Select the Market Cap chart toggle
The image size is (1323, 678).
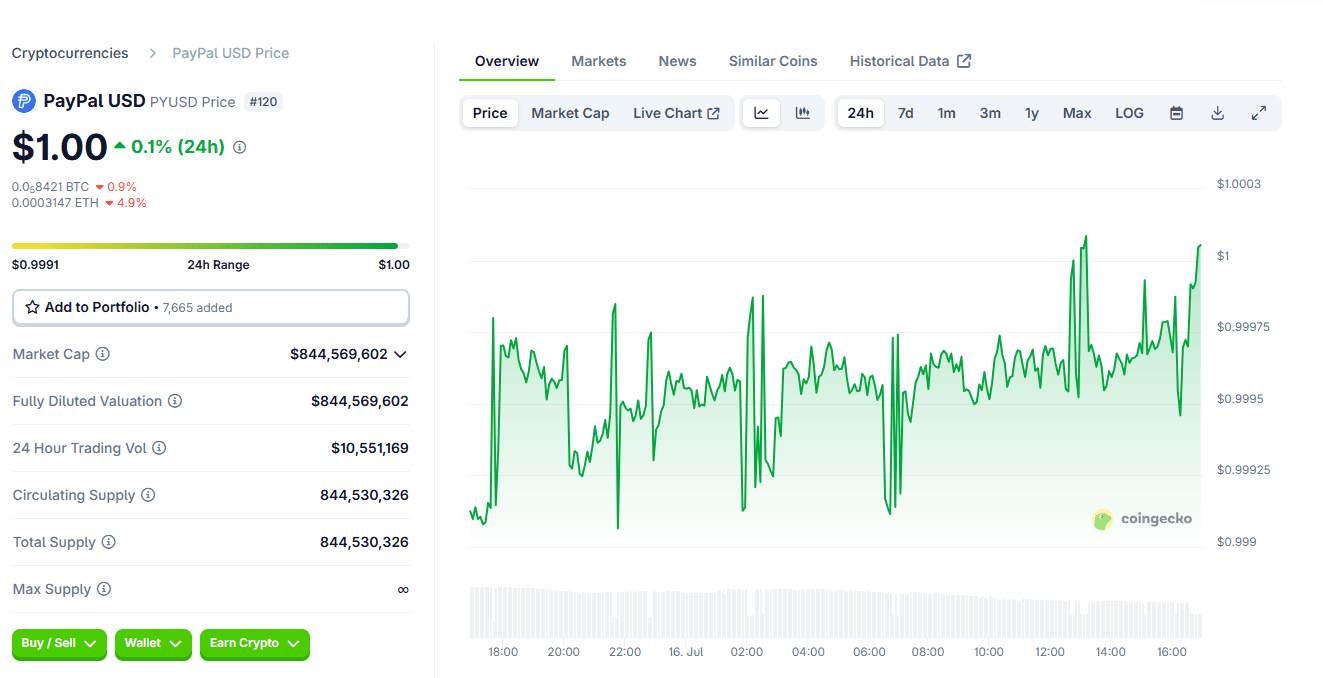pyautogui.click(x=570, y=113)
